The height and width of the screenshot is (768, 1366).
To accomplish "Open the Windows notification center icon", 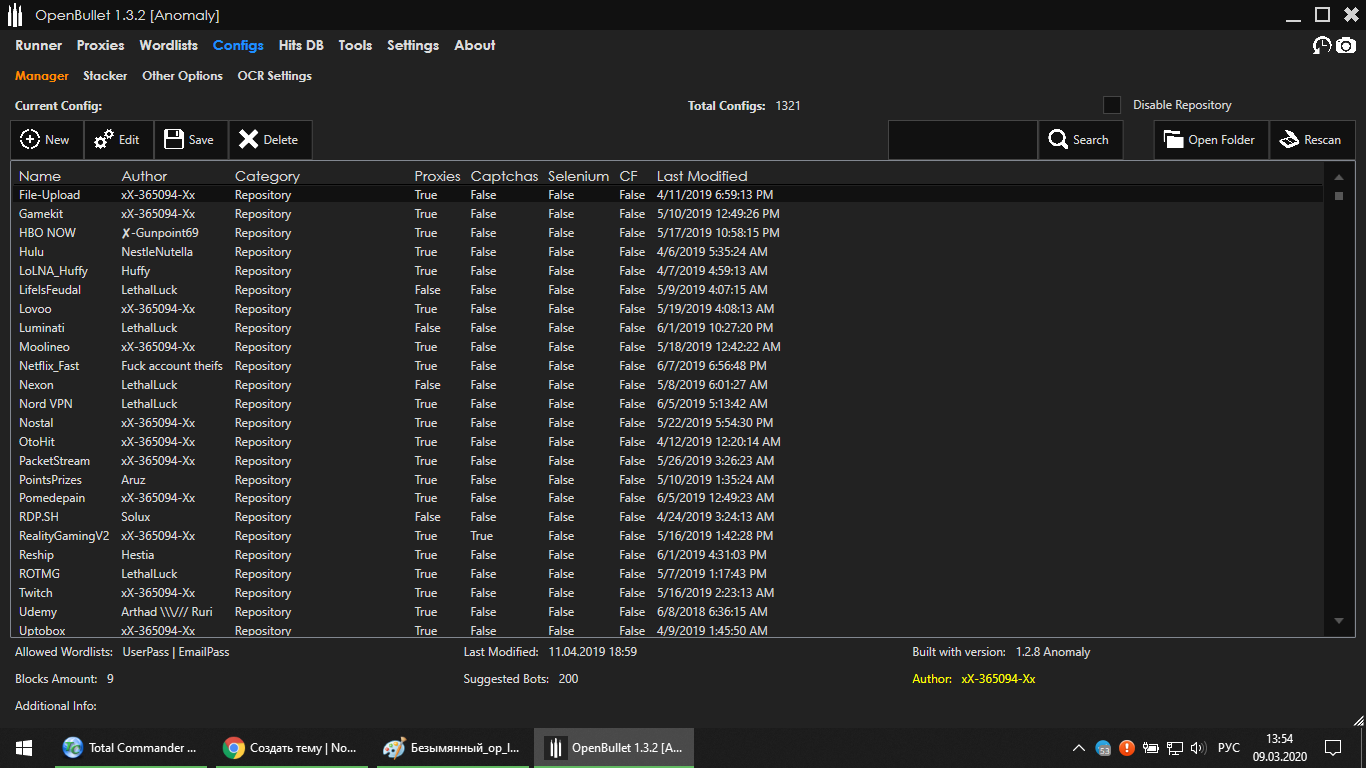I will click(x=1332, y=748).
